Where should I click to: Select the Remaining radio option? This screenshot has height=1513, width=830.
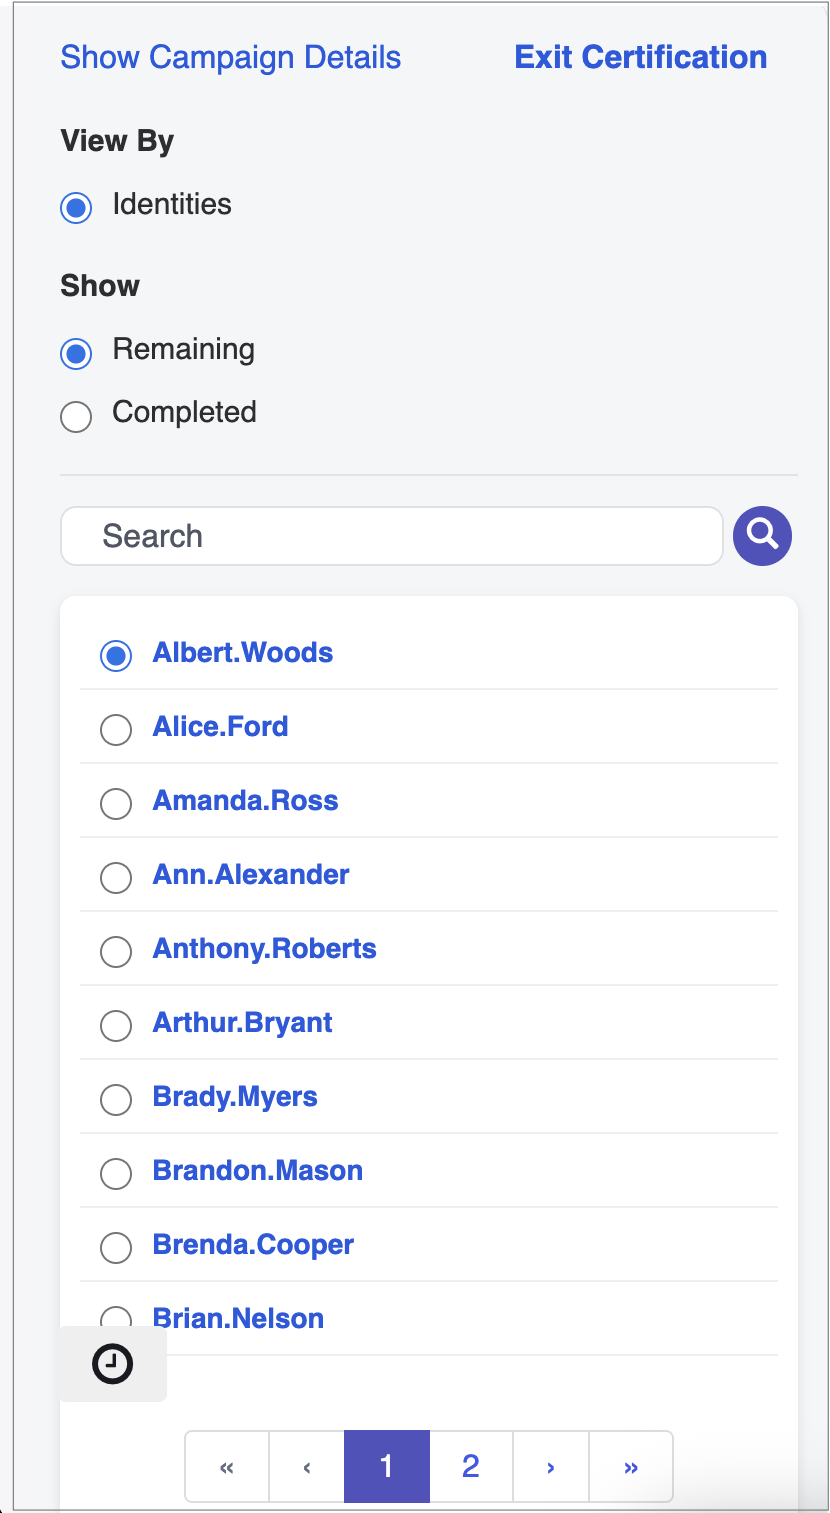(76, 353)
